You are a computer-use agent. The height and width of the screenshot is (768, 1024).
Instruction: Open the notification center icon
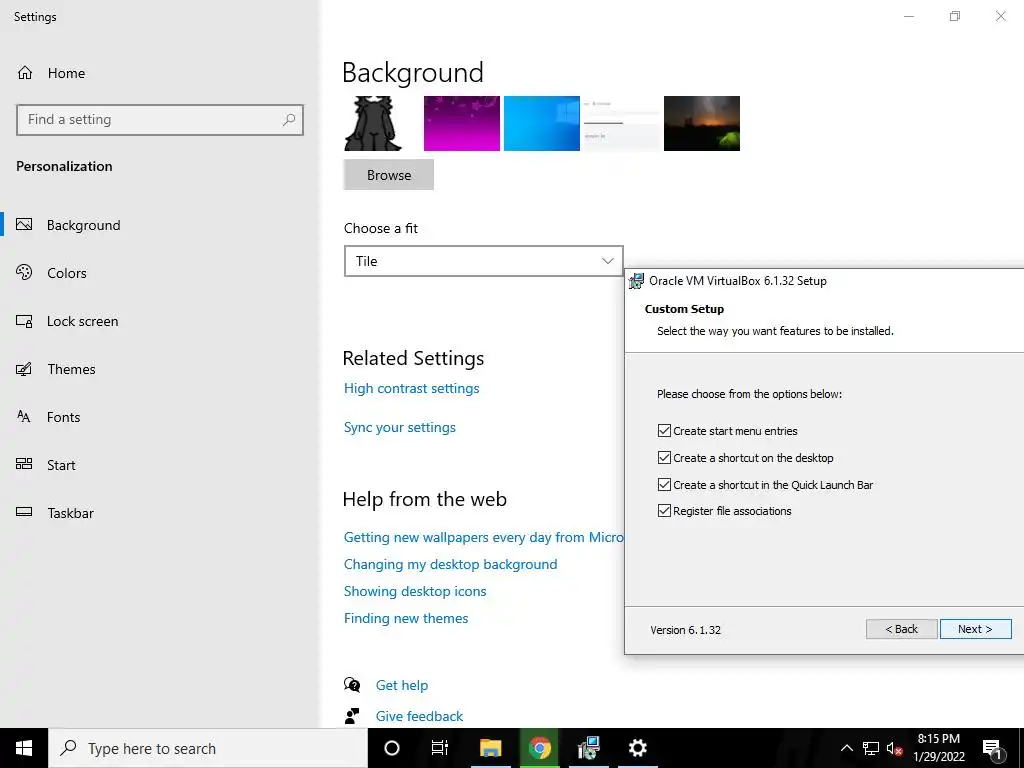[x=993, y=748]
